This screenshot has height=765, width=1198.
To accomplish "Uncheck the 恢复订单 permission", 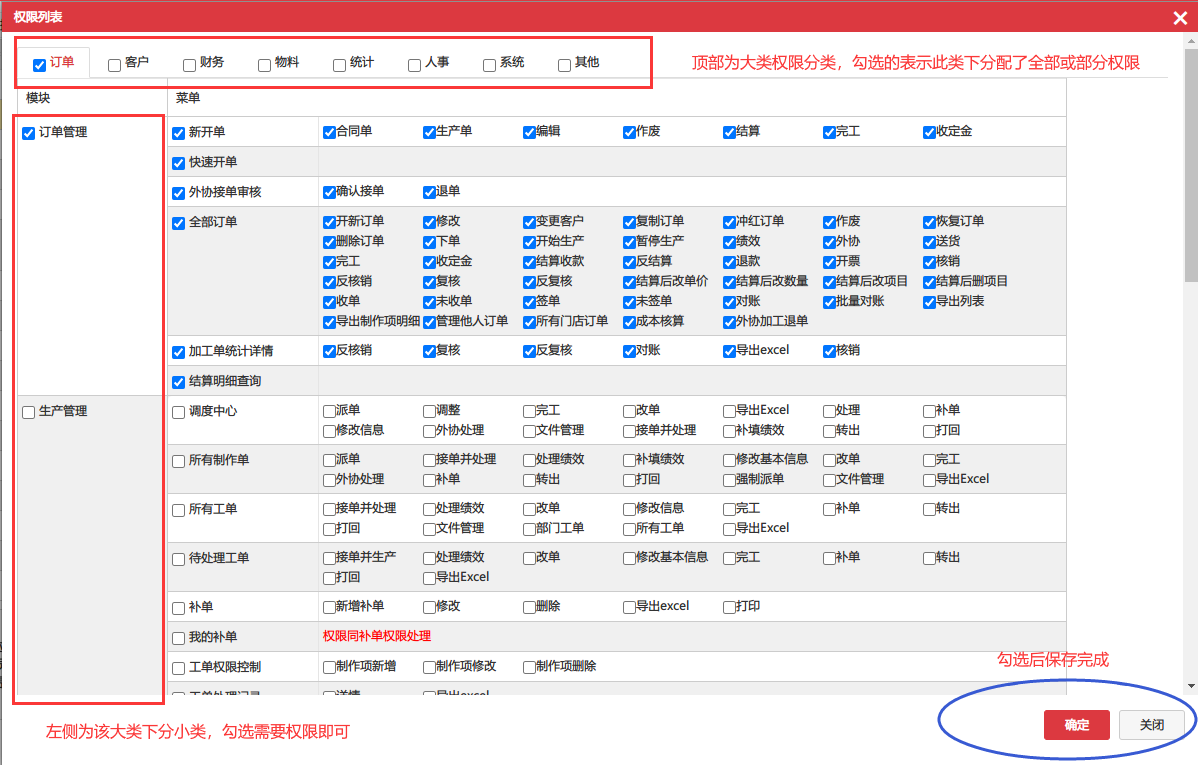I will [x=929, y=222].
